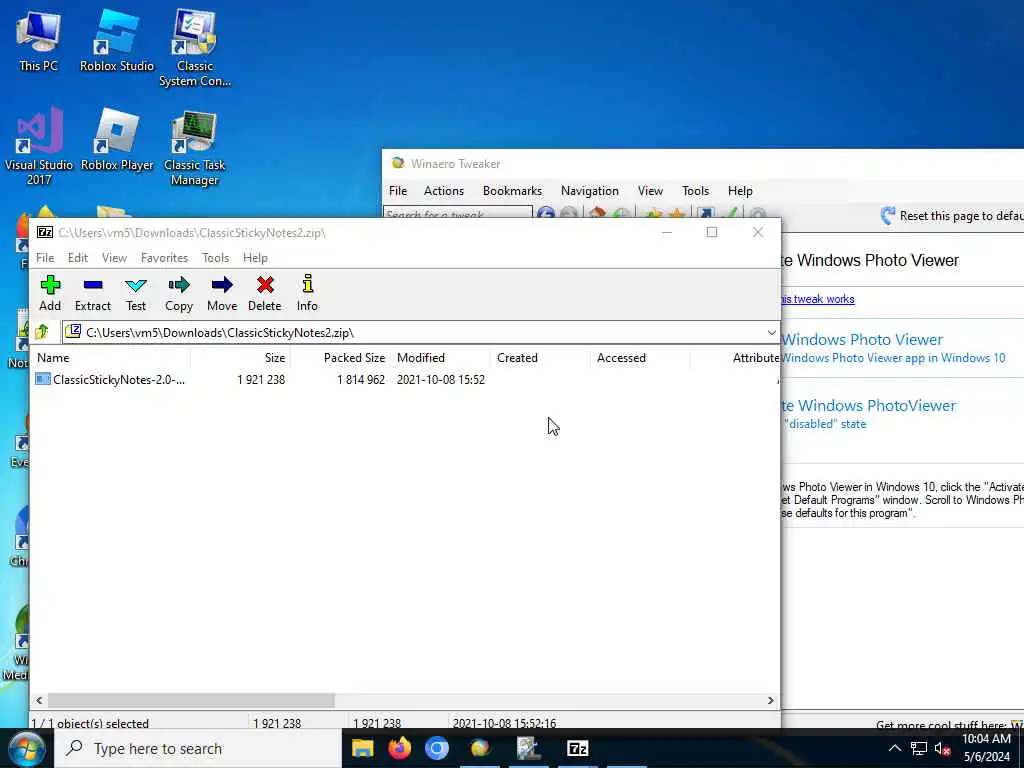Click the packed size value 1 814 962
The image size is (1024, 768).
tap(360, 379)
